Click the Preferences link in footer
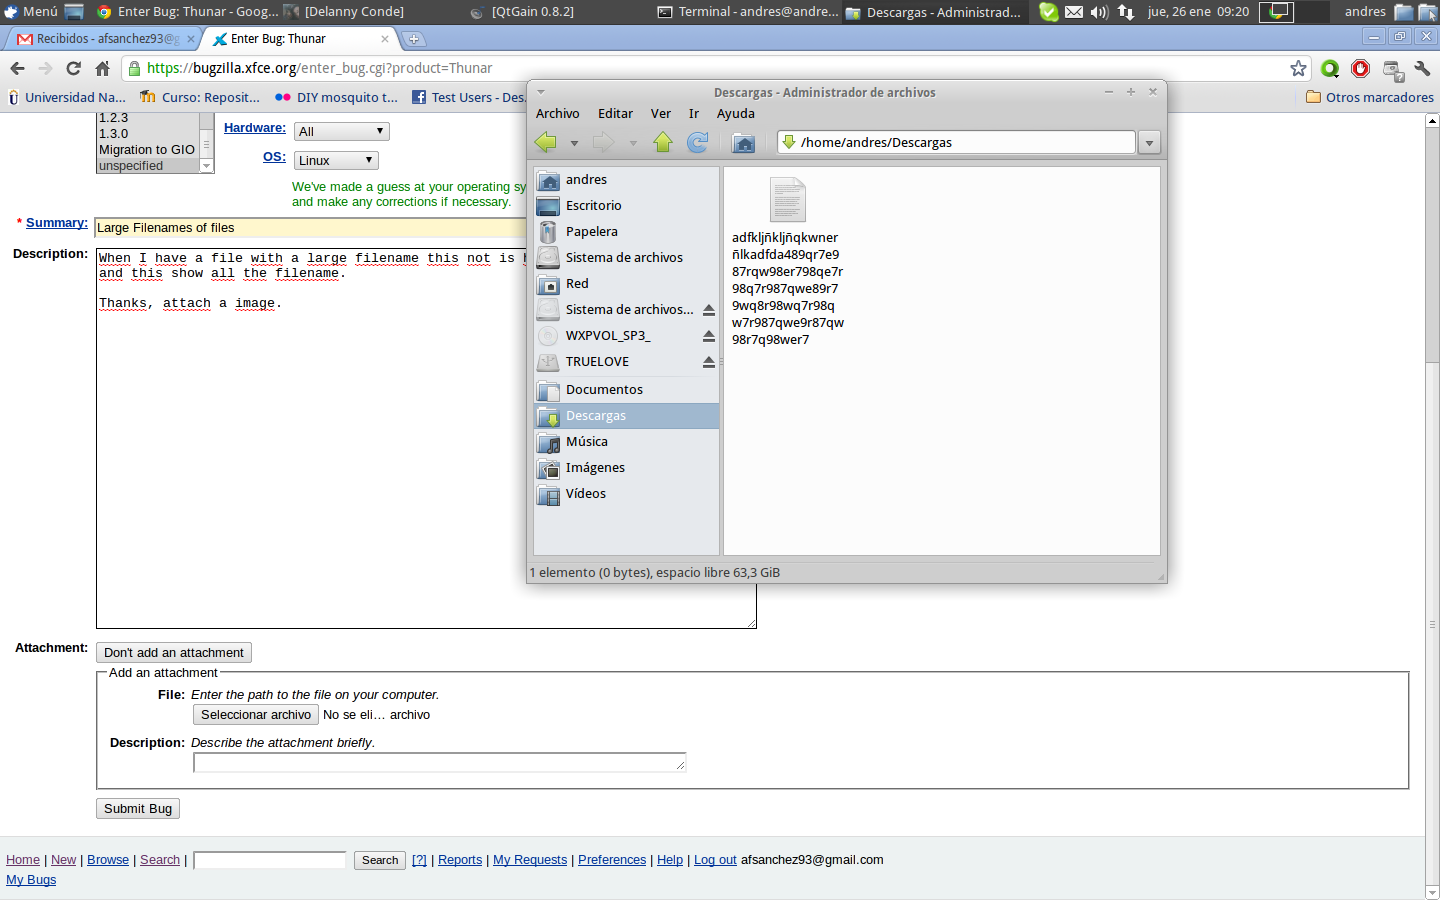Image resolution: width=1440 pixels, height=900 pixels. click(x=611, y=860)
